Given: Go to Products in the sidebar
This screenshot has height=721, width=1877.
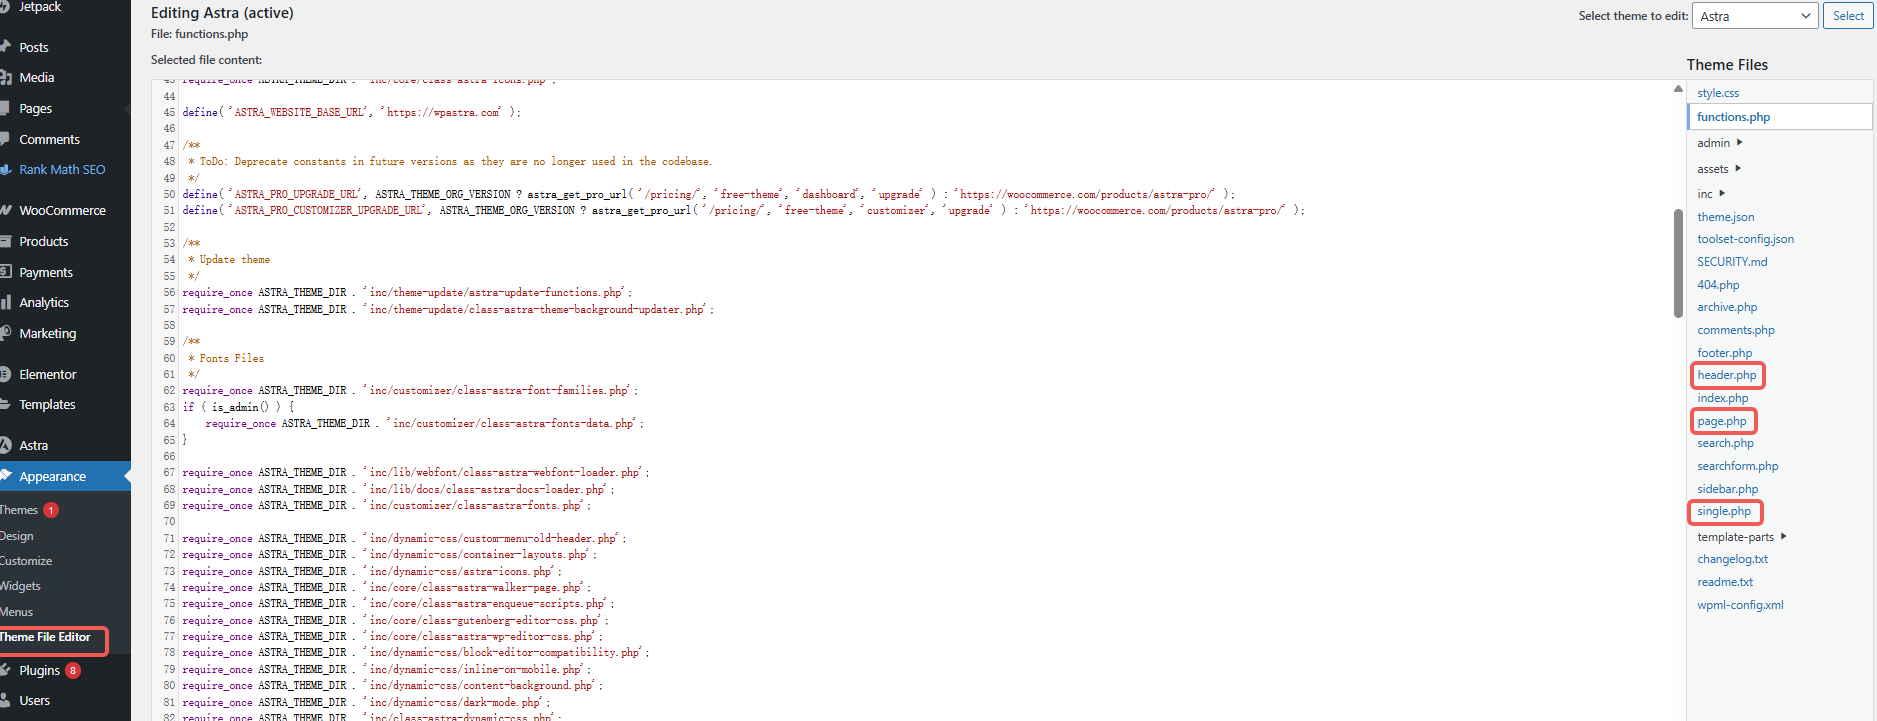Looking at the screenshot, I should tap(44, 241).
